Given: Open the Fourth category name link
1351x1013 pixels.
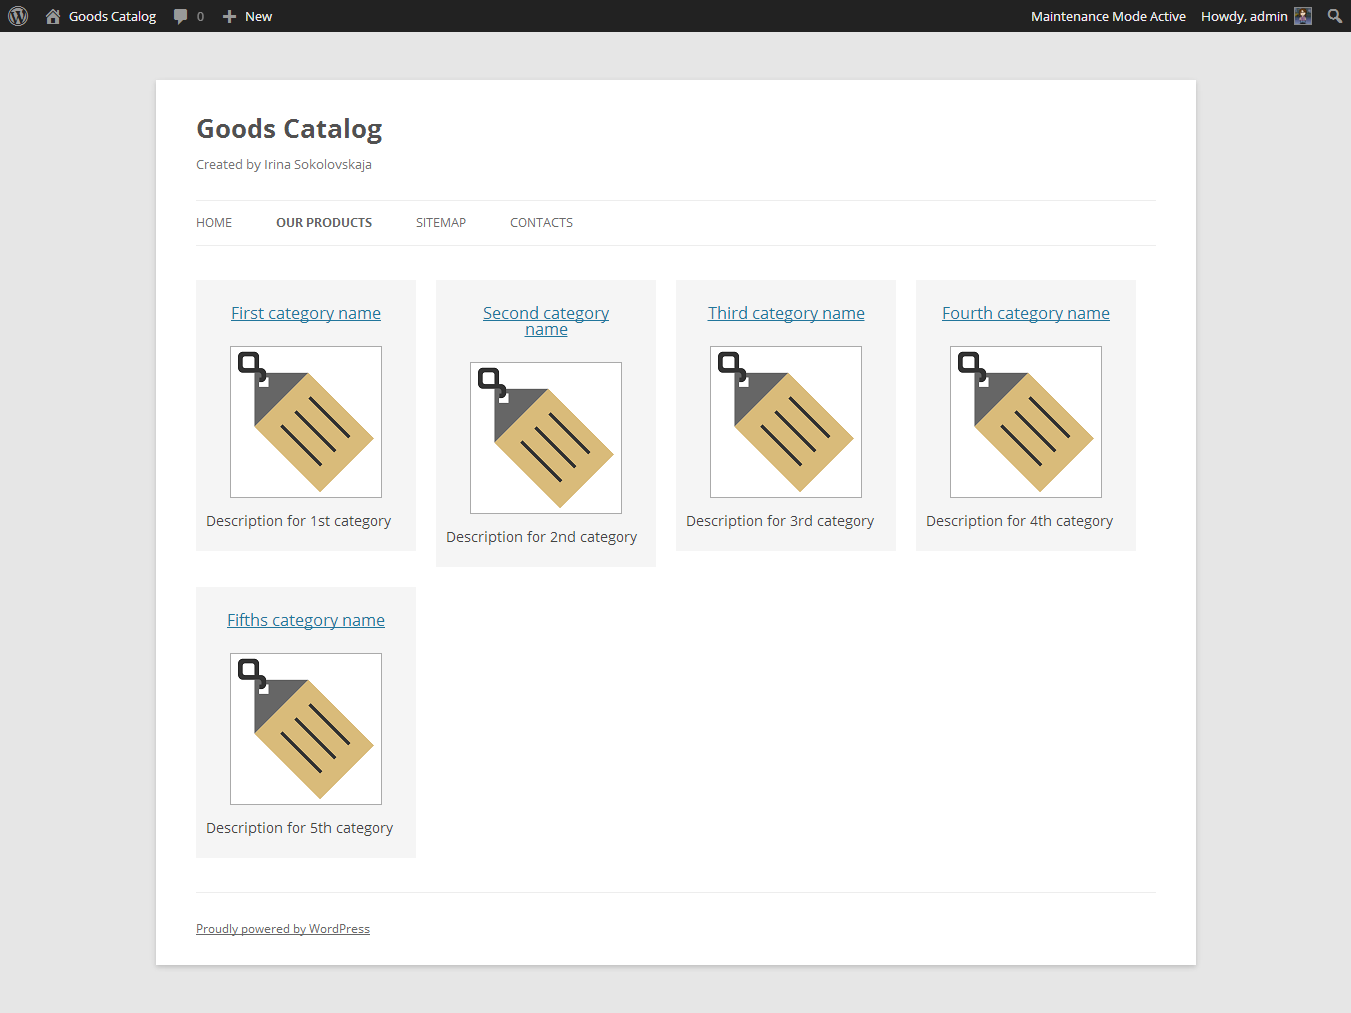Looking at the screenshot, I should (x=1026, y=313).
